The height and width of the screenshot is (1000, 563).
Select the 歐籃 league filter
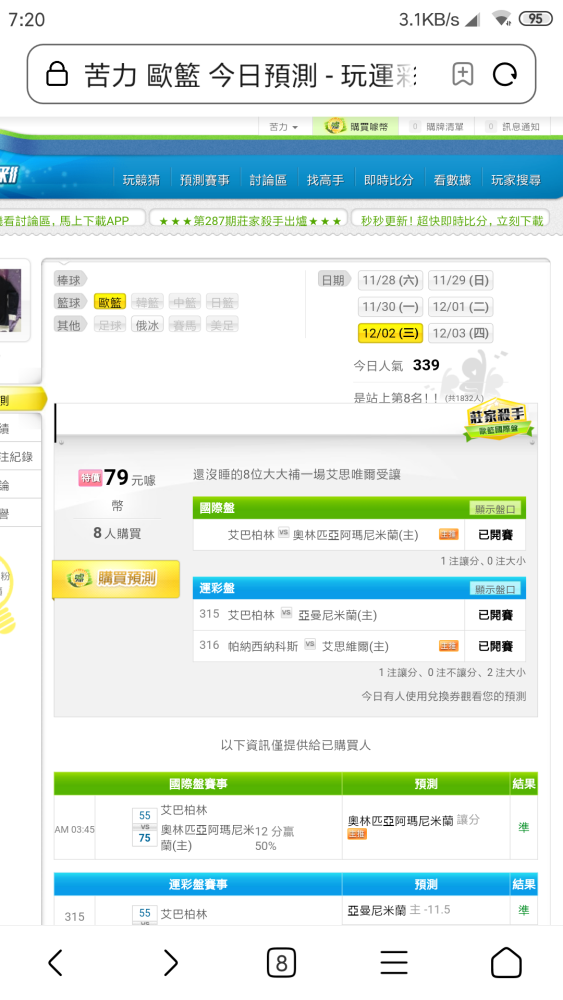tap(110, 302)
